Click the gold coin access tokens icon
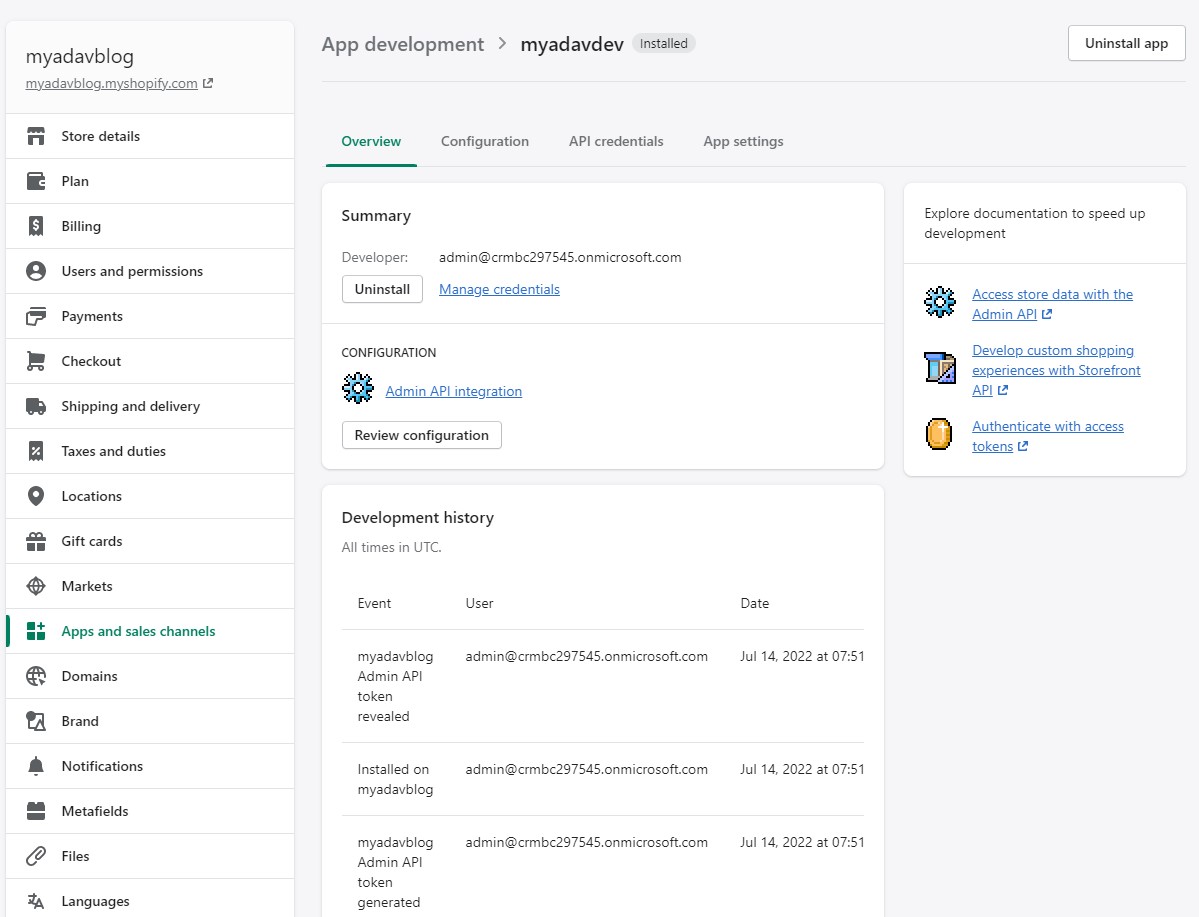1199x917 pixels. [x=938, y=435]
